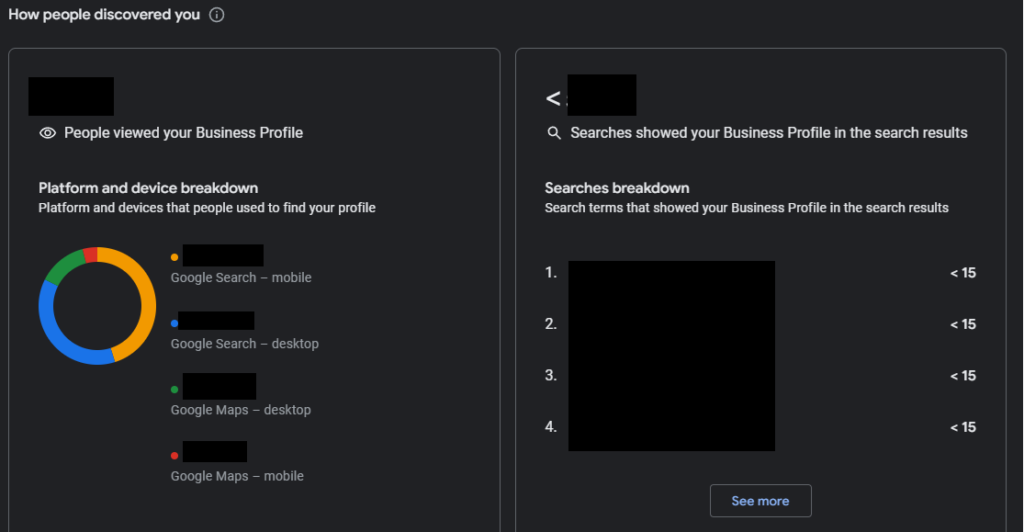This screenshot has width=1024, height=532.
Task: Click 'Google Maps – desktop' label
Action: (x=241, y=410)
